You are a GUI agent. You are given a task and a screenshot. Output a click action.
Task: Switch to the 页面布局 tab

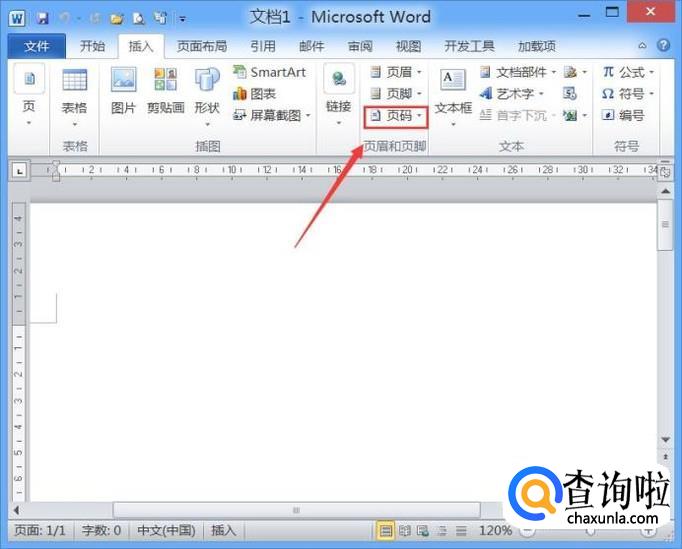point(202,46)
